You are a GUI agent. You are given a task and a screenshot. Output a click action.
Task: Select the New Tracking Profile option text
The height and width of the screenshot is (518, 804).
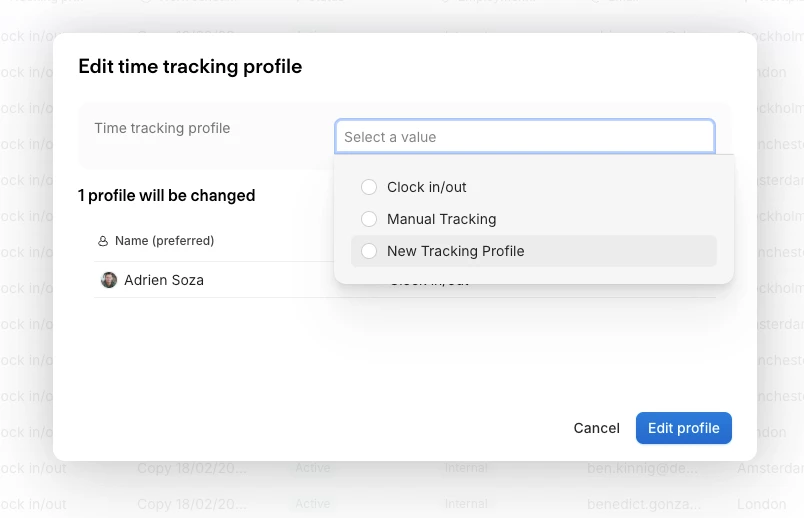[x=455, y=251]
